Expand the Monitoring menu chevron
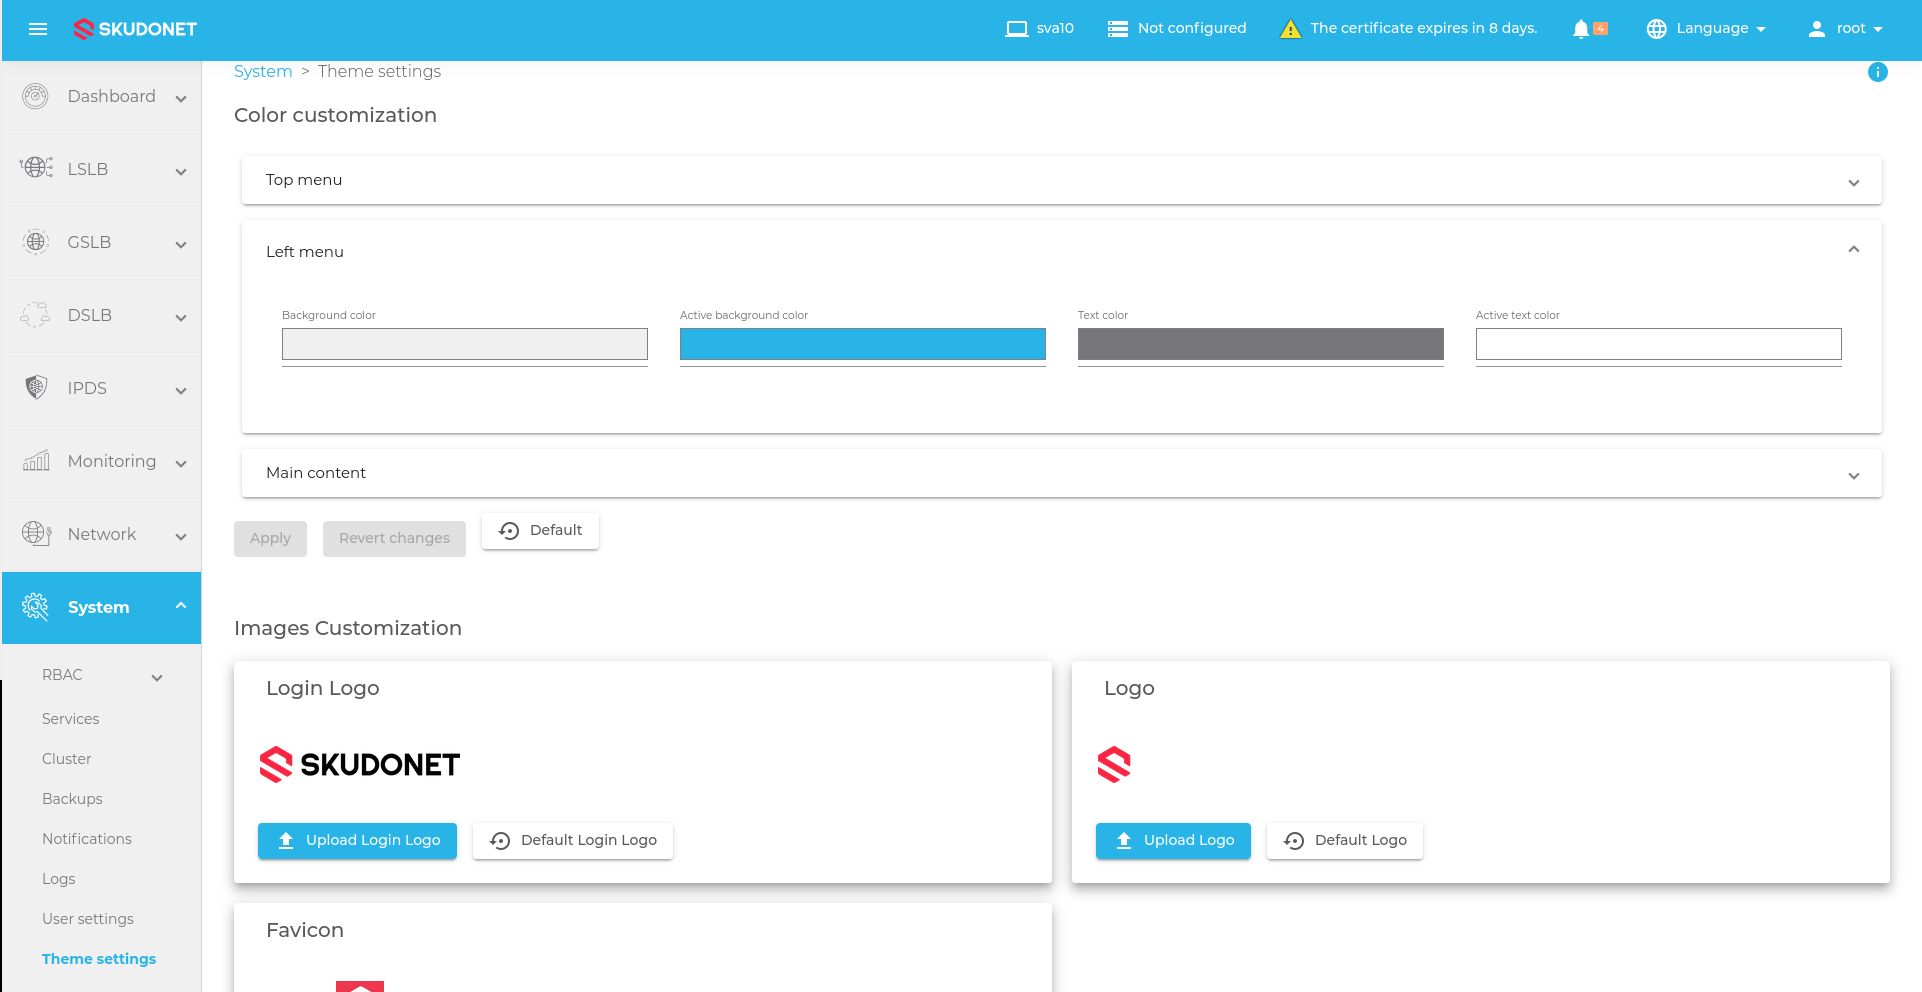This screenshot has width=1922, height=992. [181, 463]
